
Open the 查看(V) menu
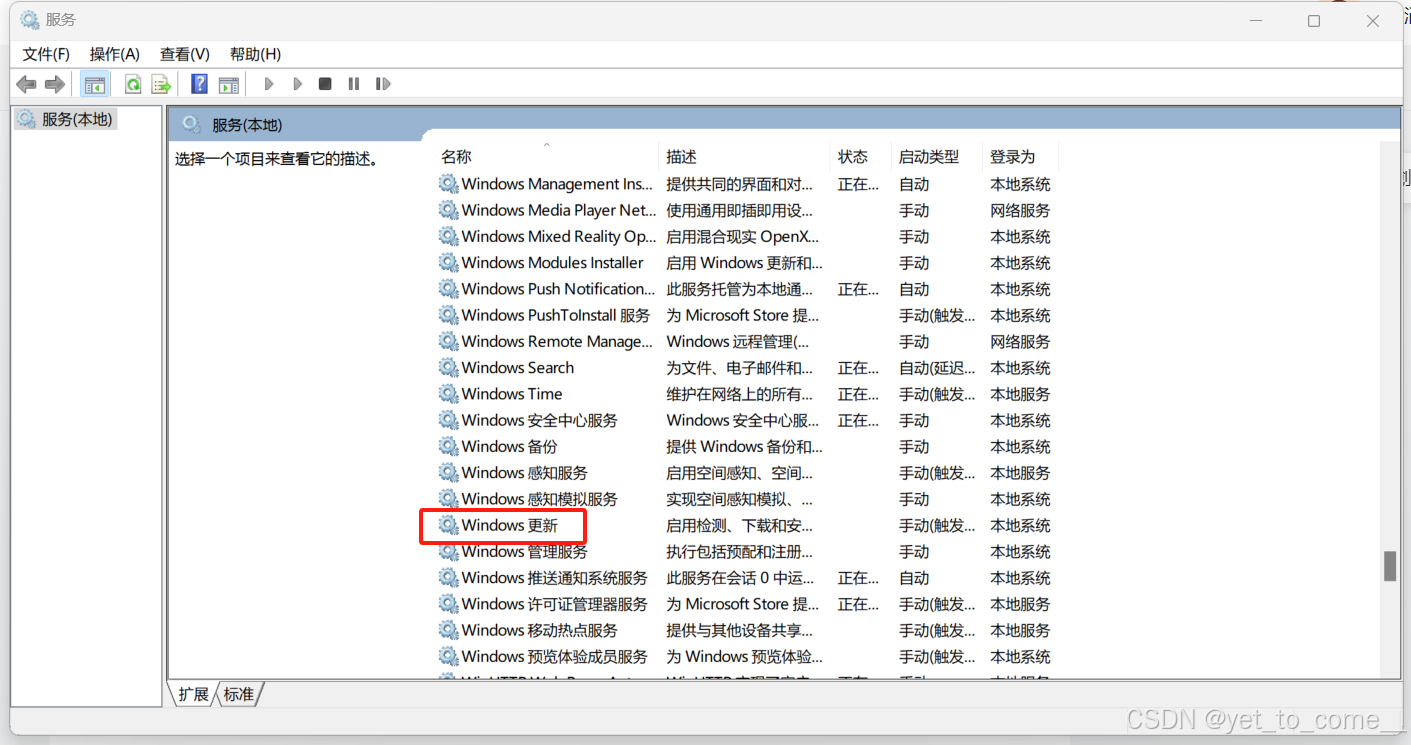point(185,54)
